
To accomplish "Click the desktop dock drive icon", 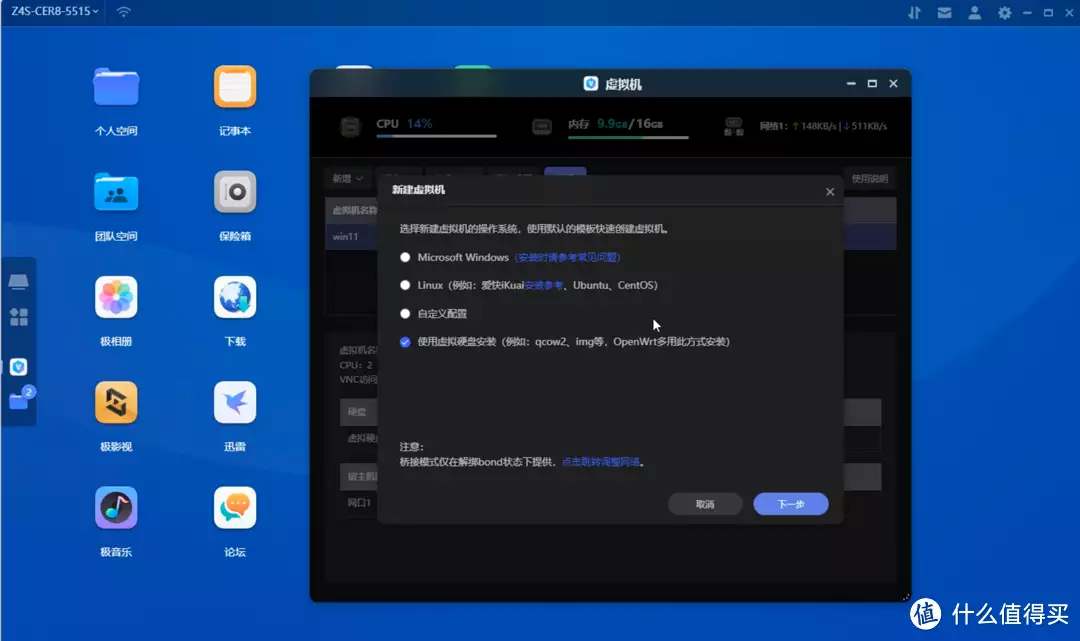I will coord(19,282).
